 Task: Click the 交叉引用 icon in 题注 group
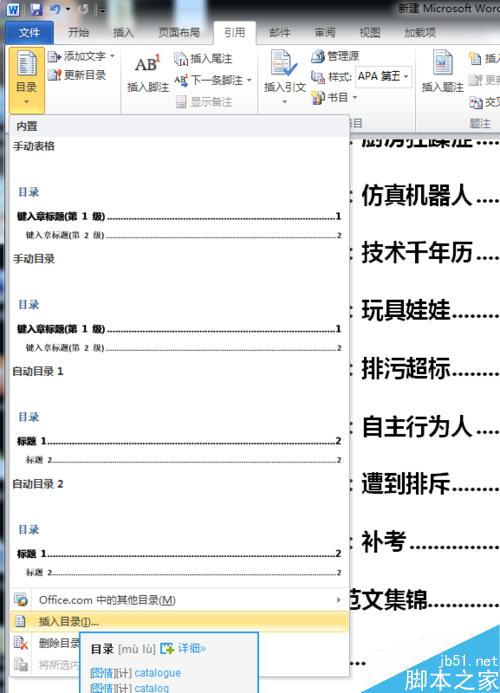(475, 103)
